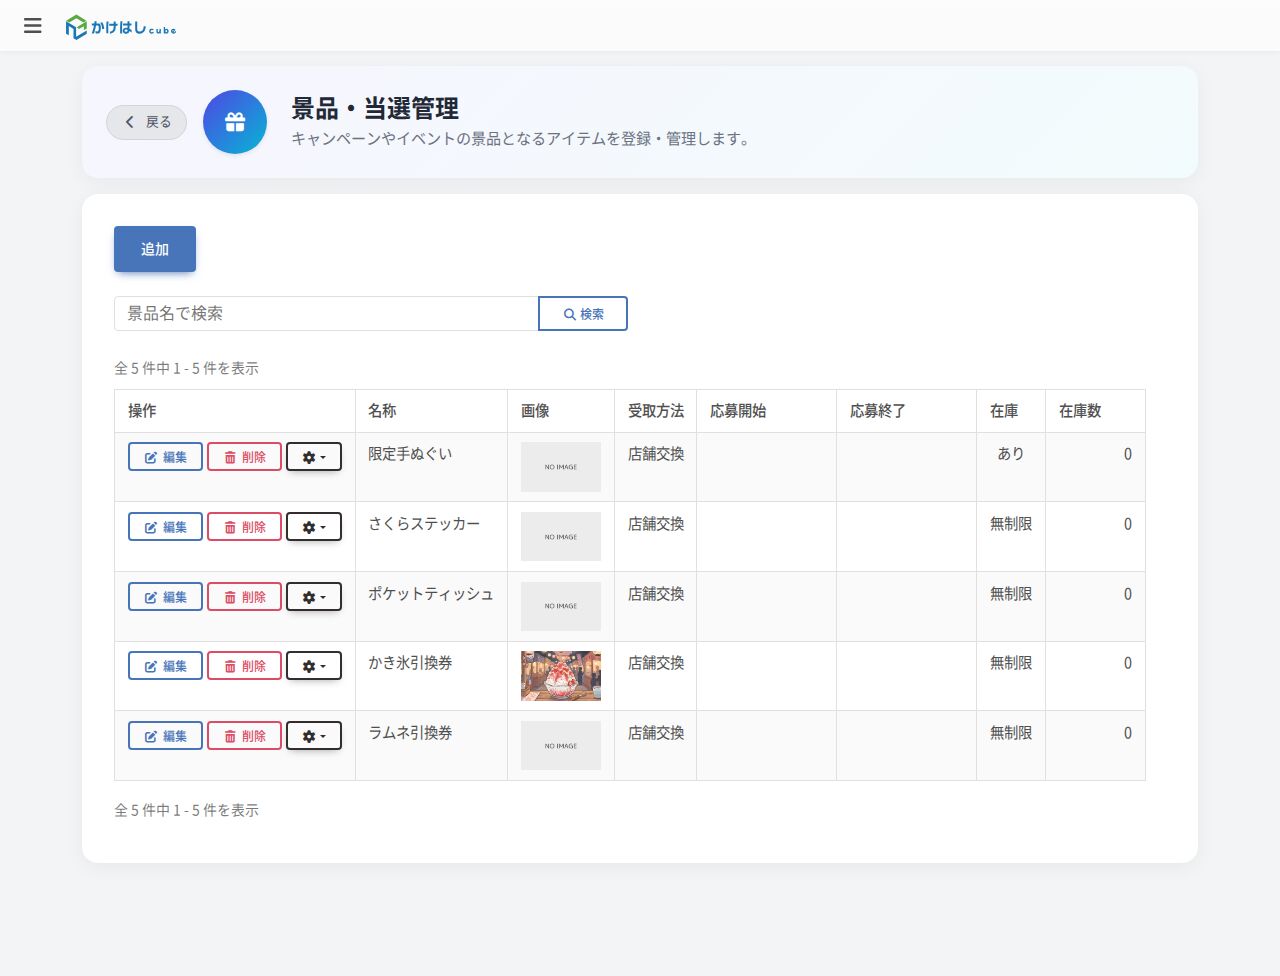Focus the 景品名で検索 search field
Viewport: 1280px width, 976px height.
(x=326, y=313)
